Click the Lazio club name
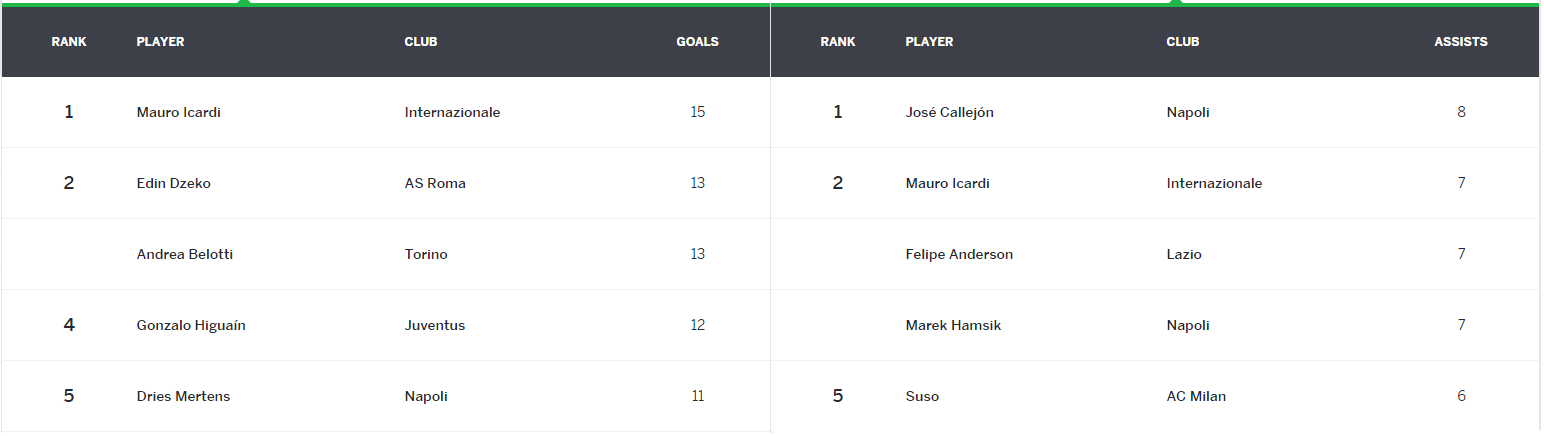Viewport: 1544px width, 436px height. [1183, 254]
